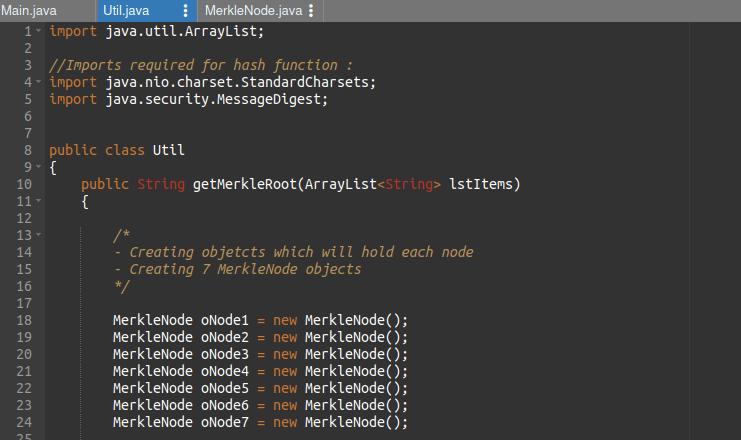
Task: Click the Util.java tab label
Action: tap(126, 11)
